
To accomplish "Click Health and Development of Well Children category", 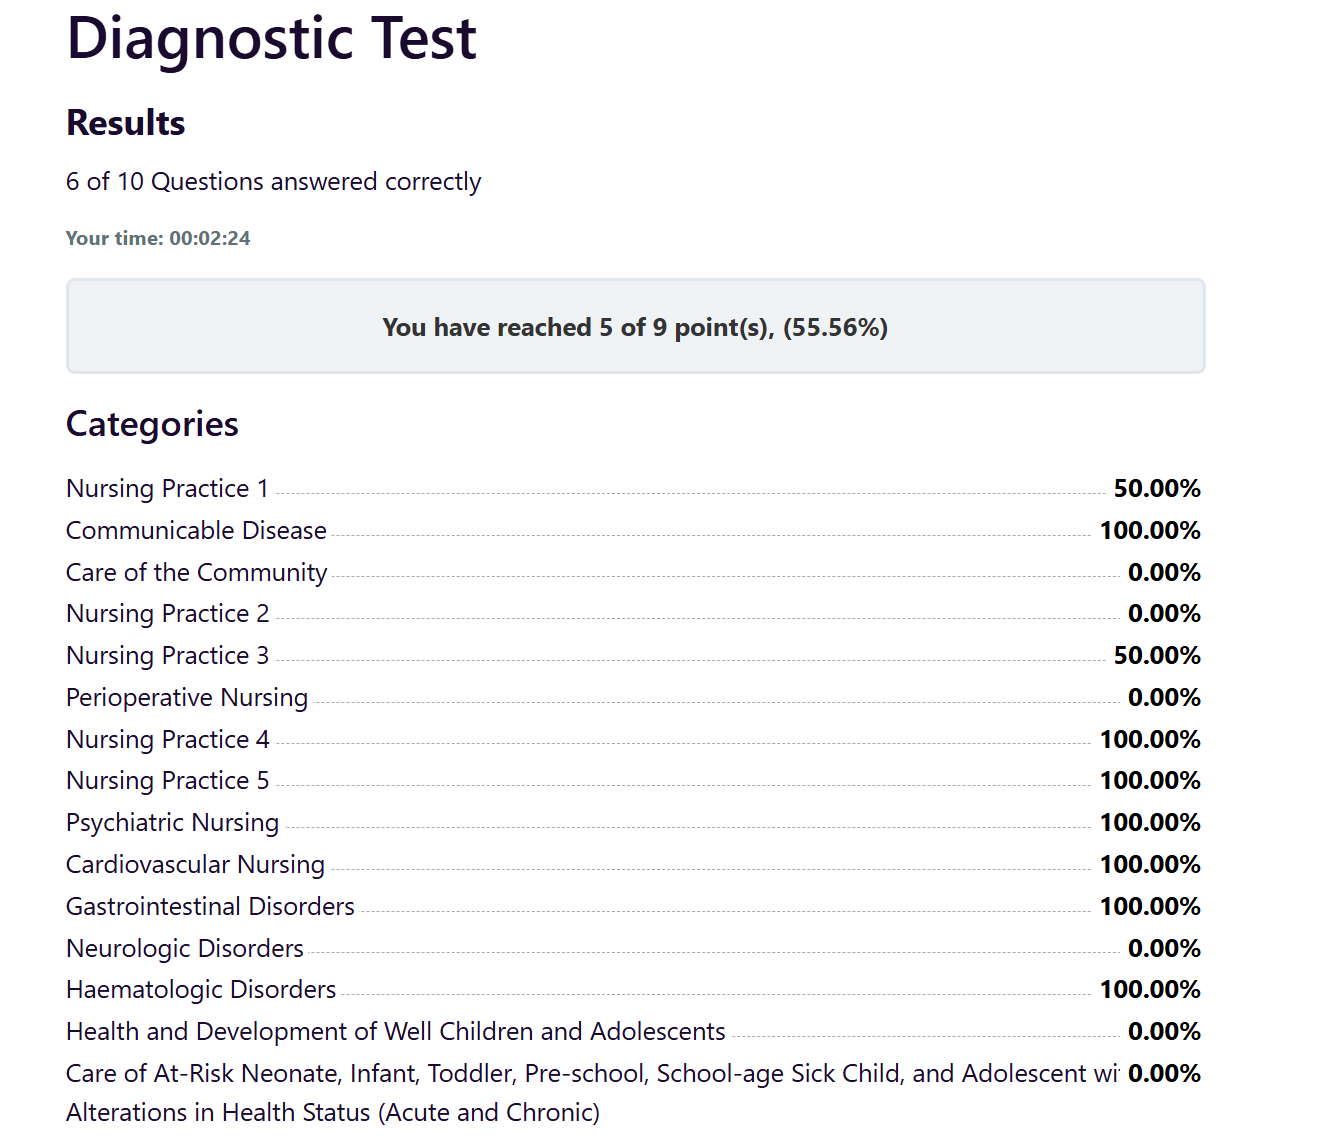I will (x=633, y=1032).
